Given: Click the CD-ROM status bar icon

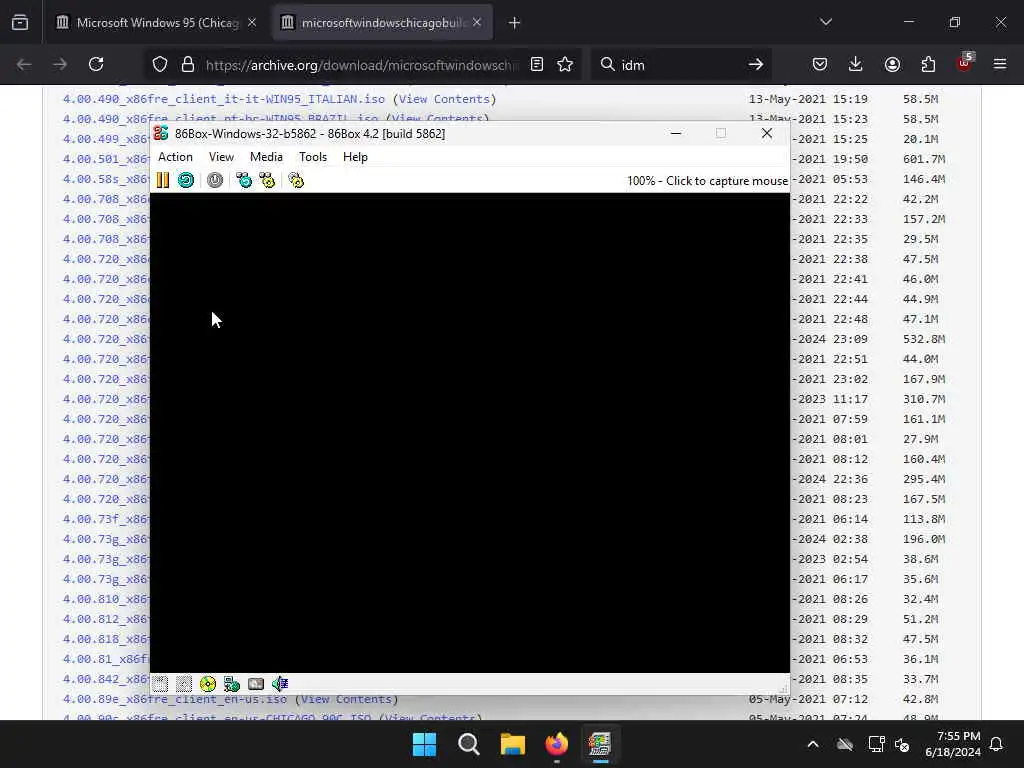Looking at the screenshot, I should click(x=208, y=684).
